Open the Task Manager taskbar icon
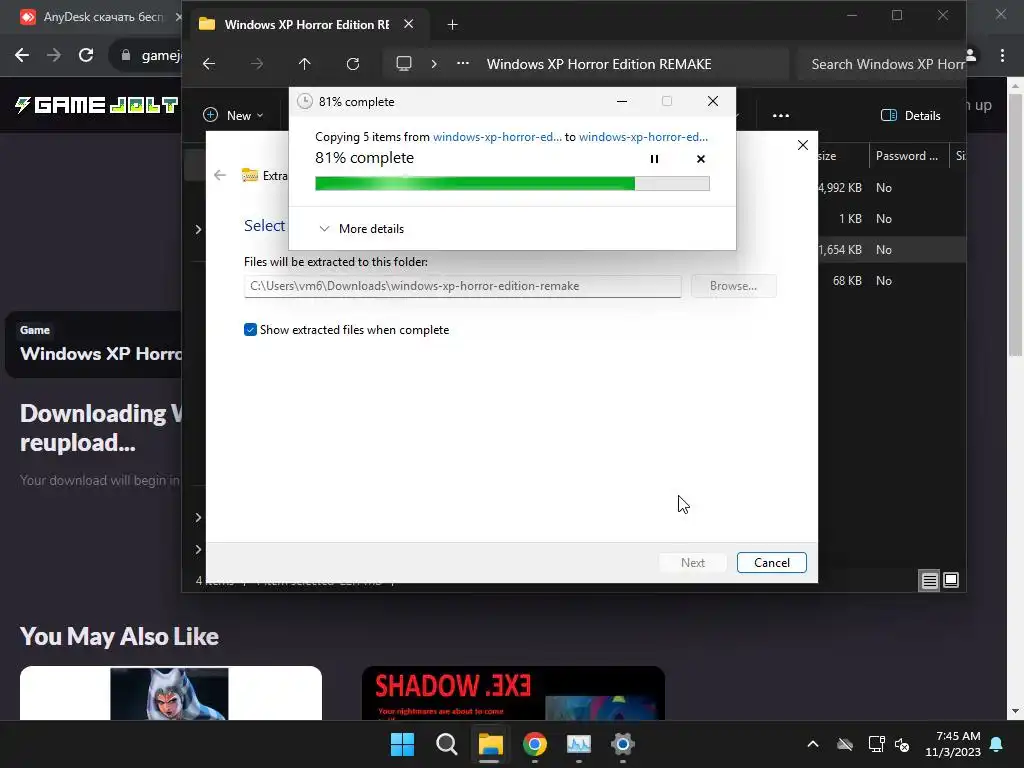 pyautogui.click(x=579, y=744)
